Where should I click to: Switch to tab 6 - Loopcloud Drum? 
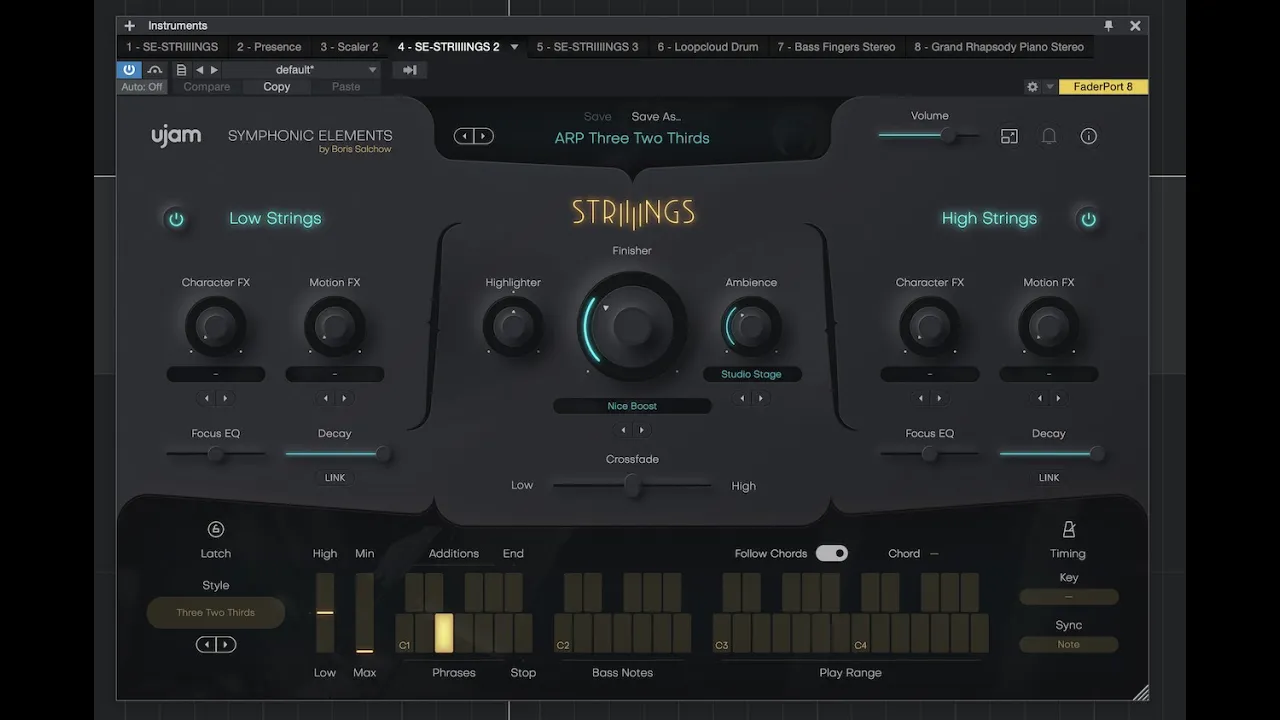point(708,47)
